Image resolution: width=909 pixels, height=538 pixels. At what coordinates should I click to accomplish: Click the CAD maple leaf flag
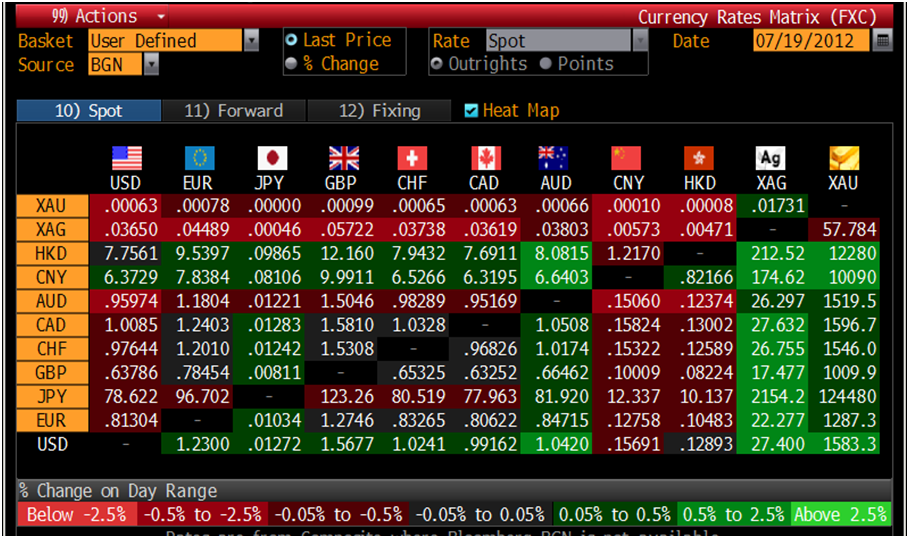click(484, 158)
